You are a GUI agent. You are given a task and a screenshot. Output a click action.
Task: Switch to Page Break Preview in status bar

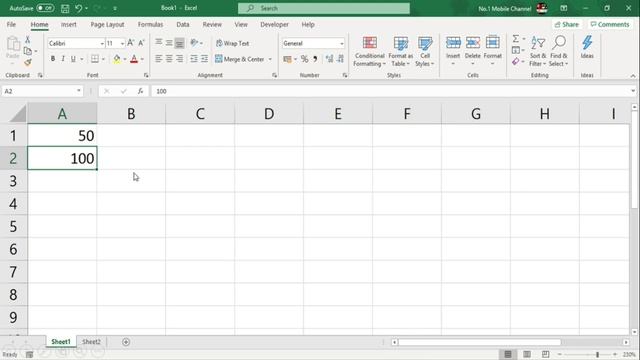546,354
